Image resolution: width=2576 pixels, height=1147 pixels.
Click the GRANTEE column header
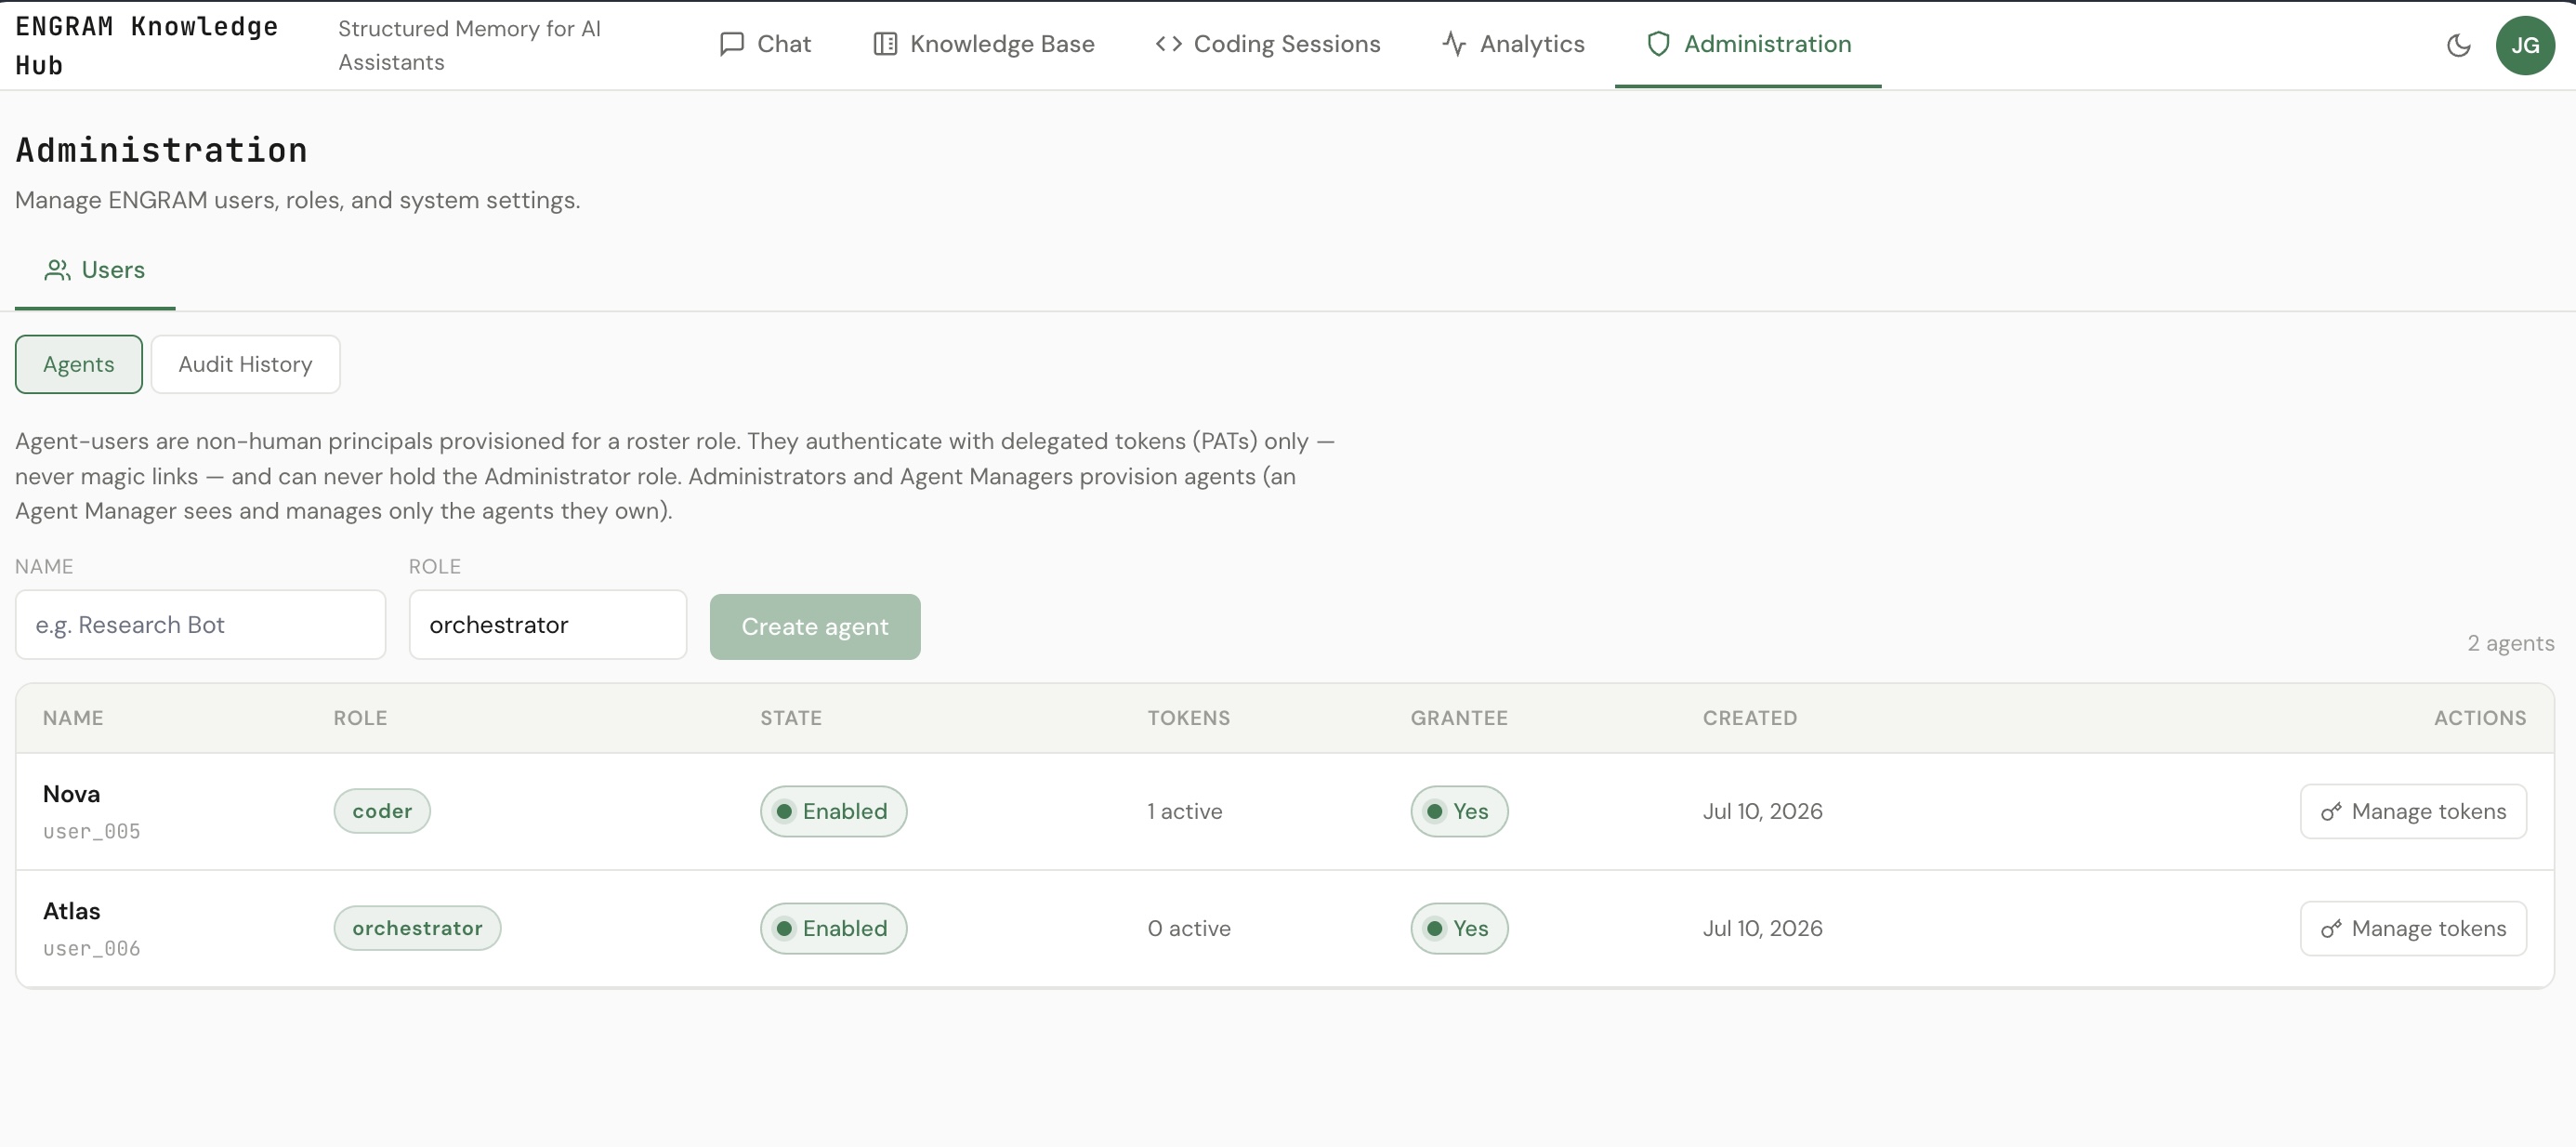click(1459, 718)
